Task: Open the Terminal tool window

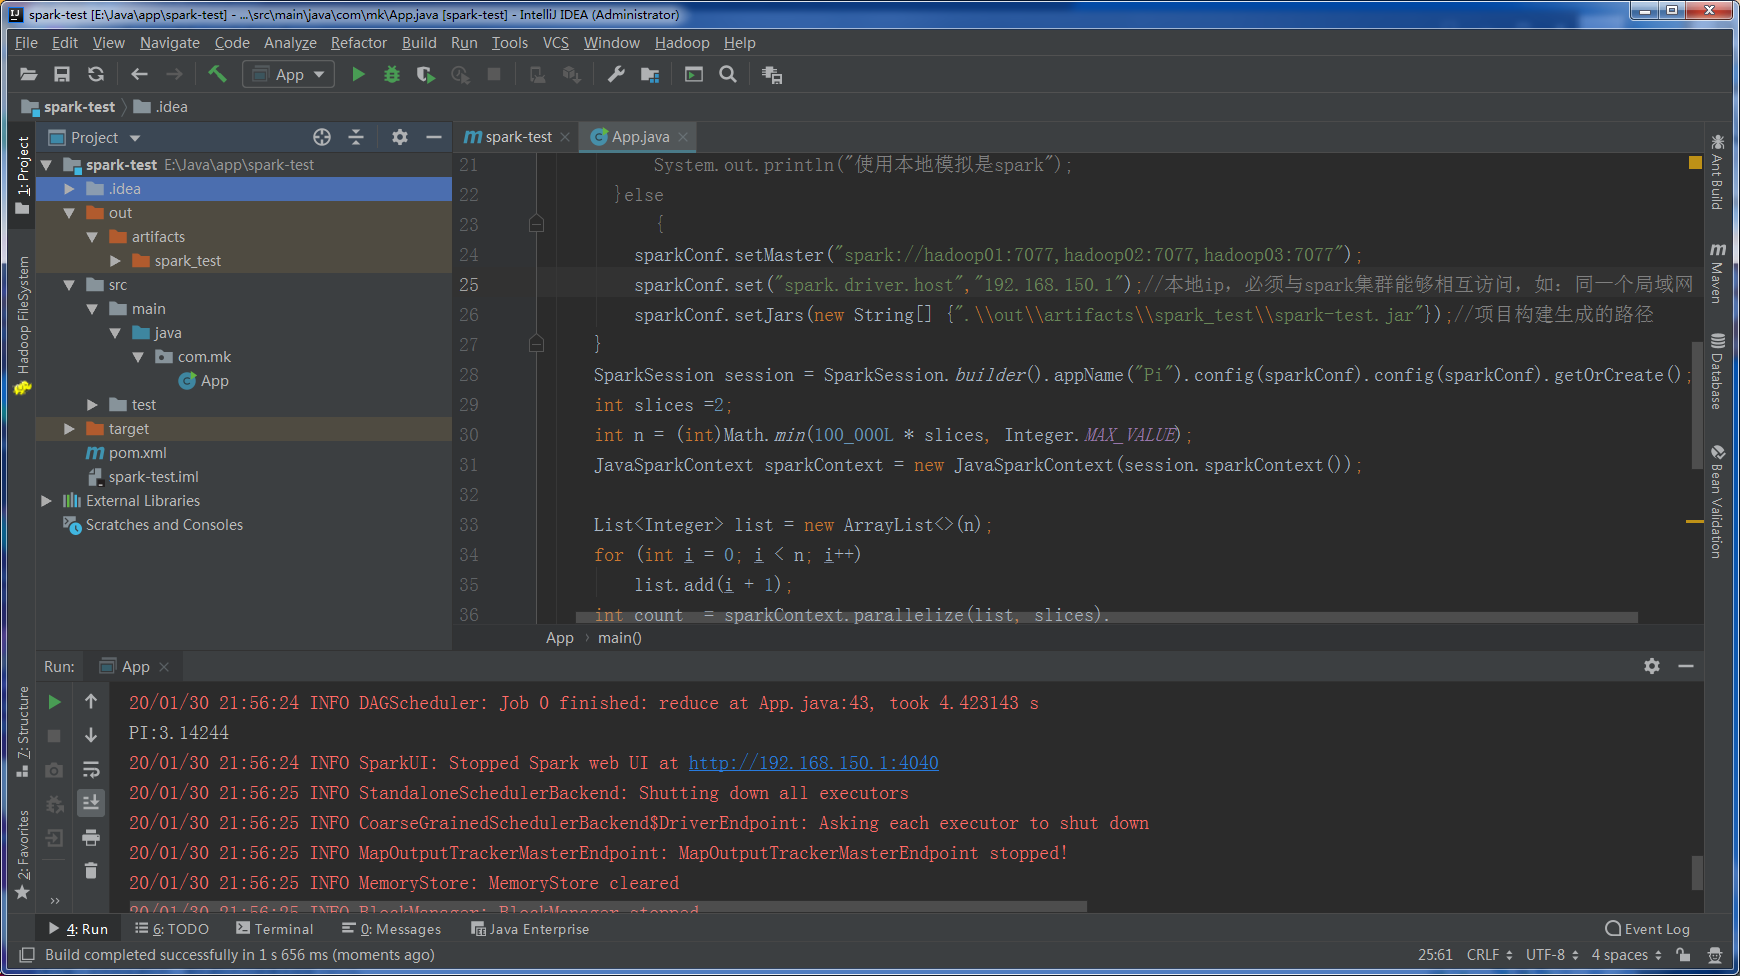Action: click(x=275, y=929)
